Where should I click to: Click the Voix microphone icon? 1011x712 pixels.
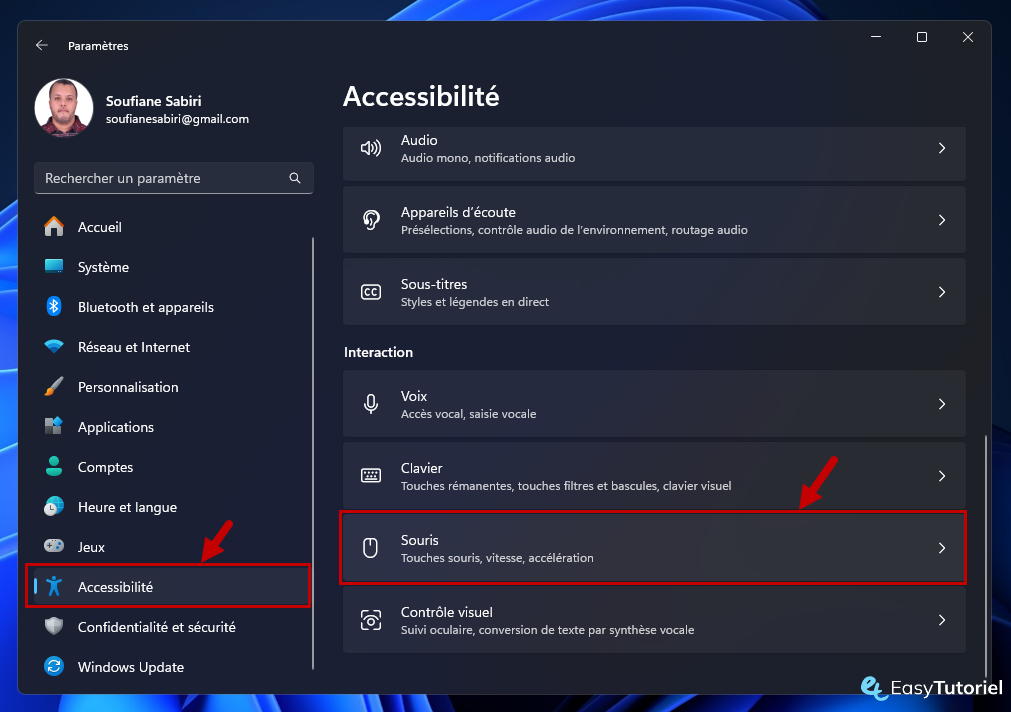[371, 404]
